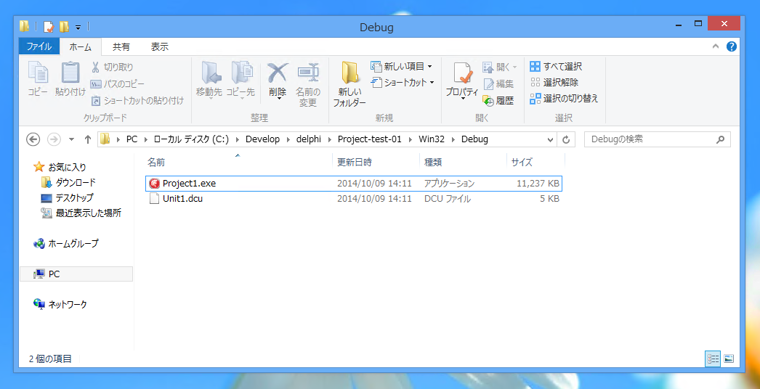Viewport: 760px width, 389px height.
Task: Expand the 削除 dropdown arrow
Action: 278,98
